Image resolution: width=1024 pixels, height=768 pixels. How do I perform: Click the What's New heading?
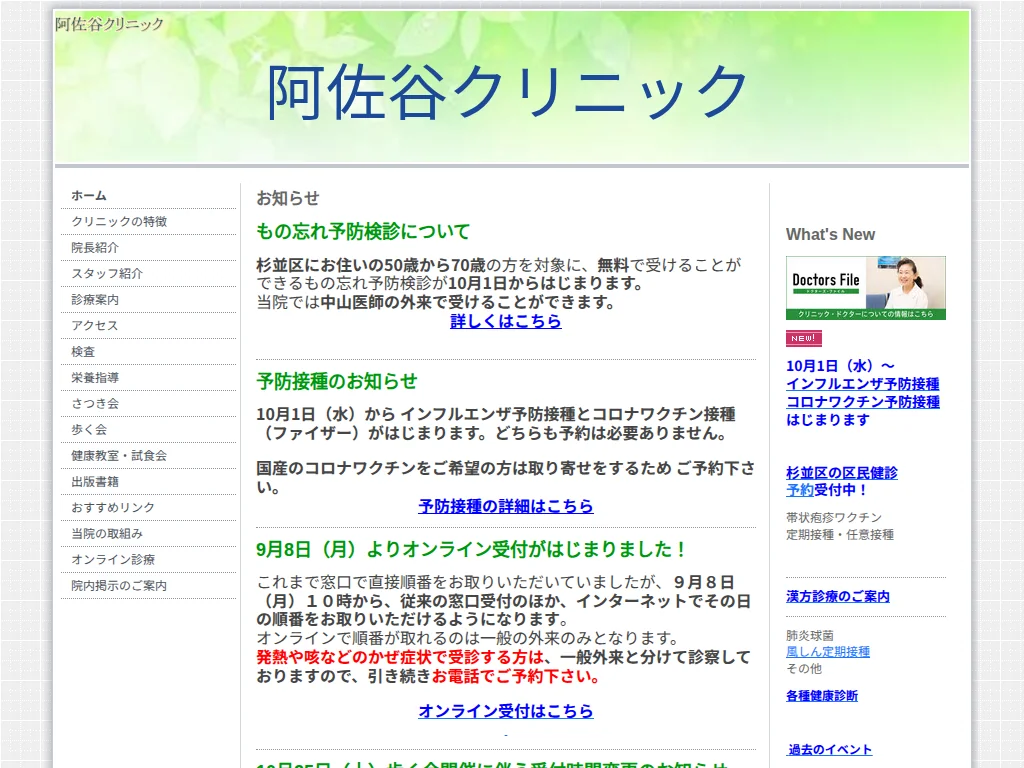pos(830,234)
